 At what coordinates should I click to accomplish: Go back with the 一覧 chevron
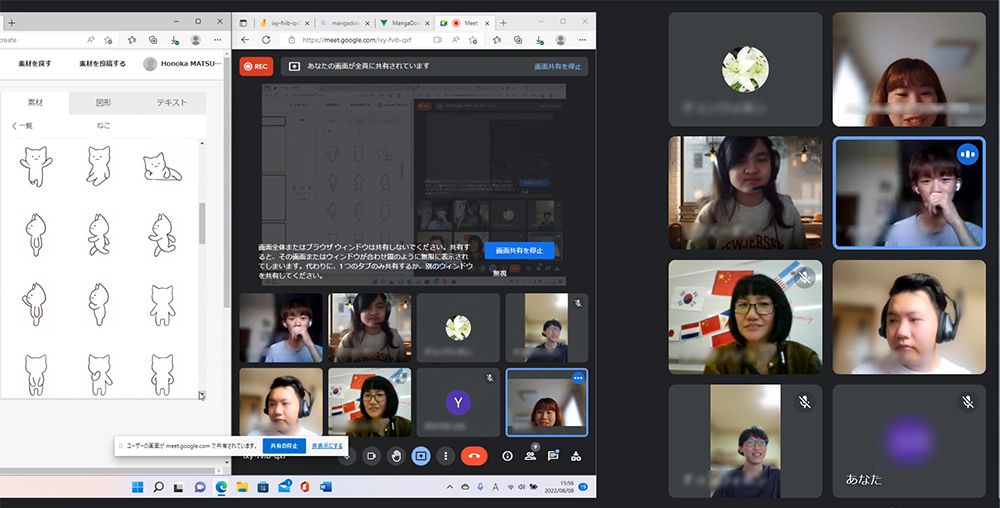(x=22, y=126)
